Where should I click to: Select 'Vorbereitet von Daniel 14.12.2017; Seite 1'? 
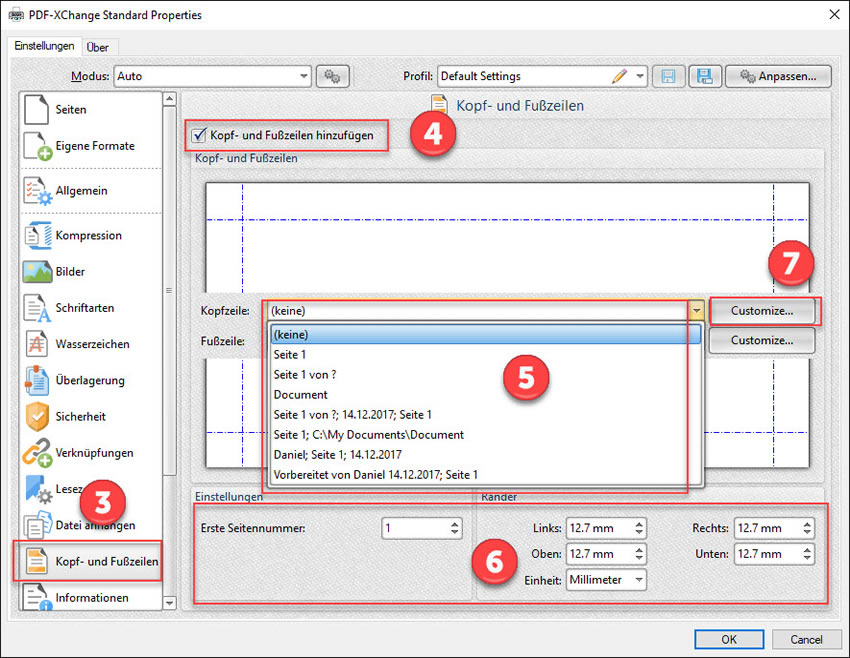(x=486, y=475)
